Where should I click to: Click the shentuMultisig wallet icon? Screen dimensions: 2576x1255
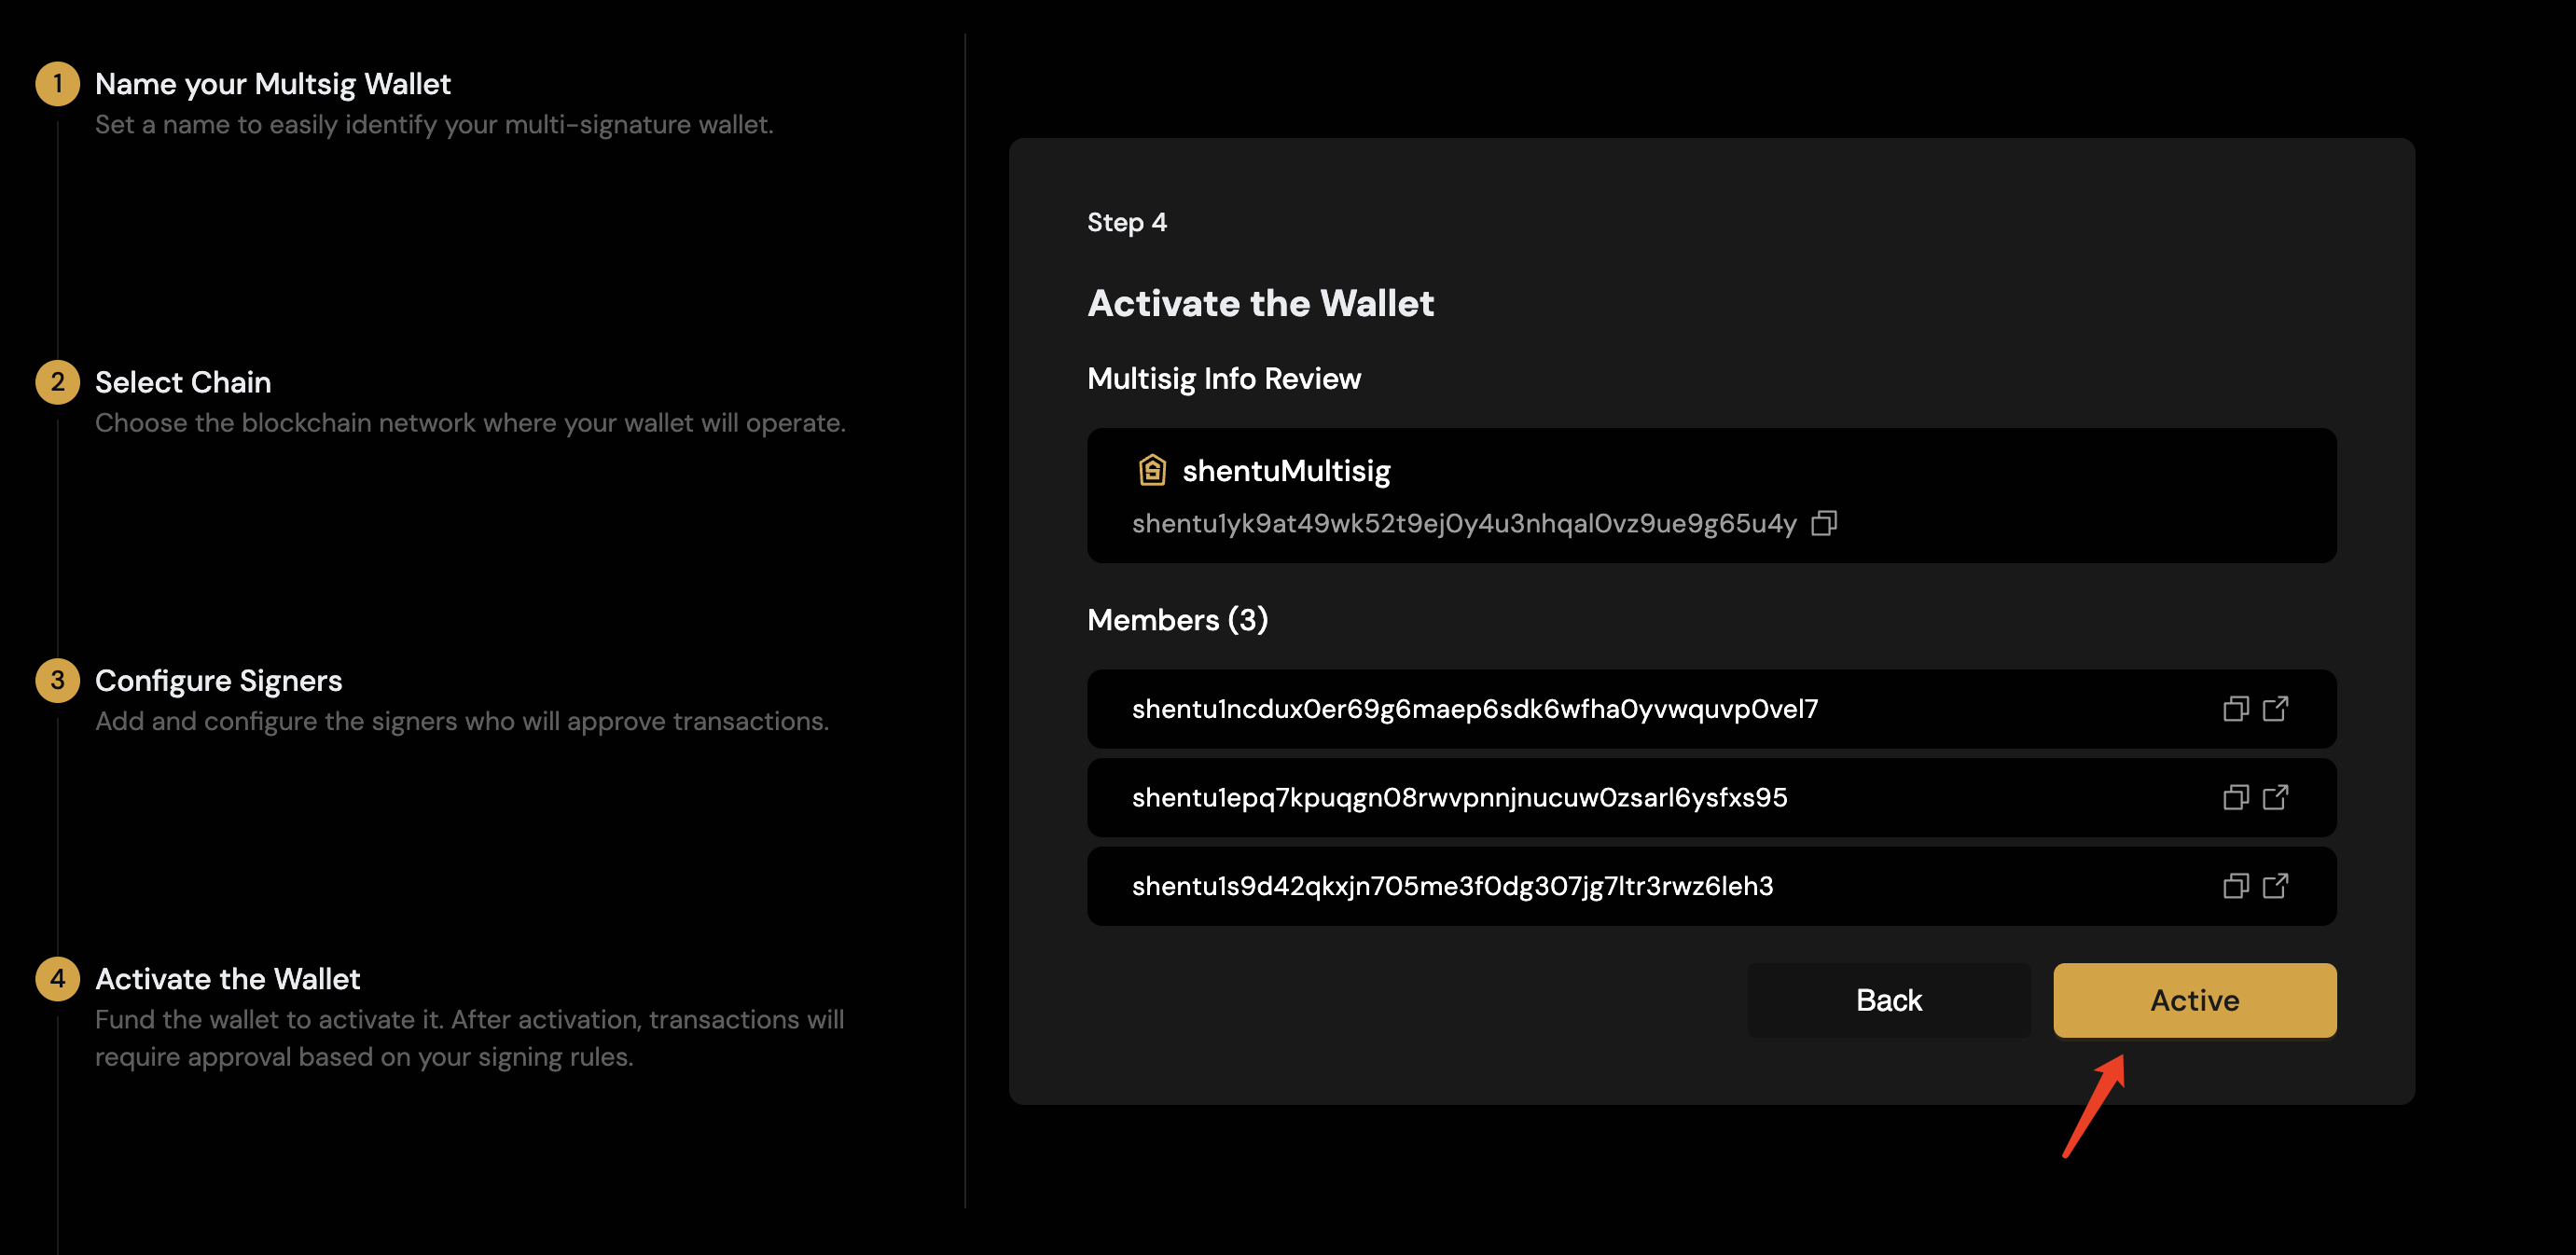(1152, 469)
